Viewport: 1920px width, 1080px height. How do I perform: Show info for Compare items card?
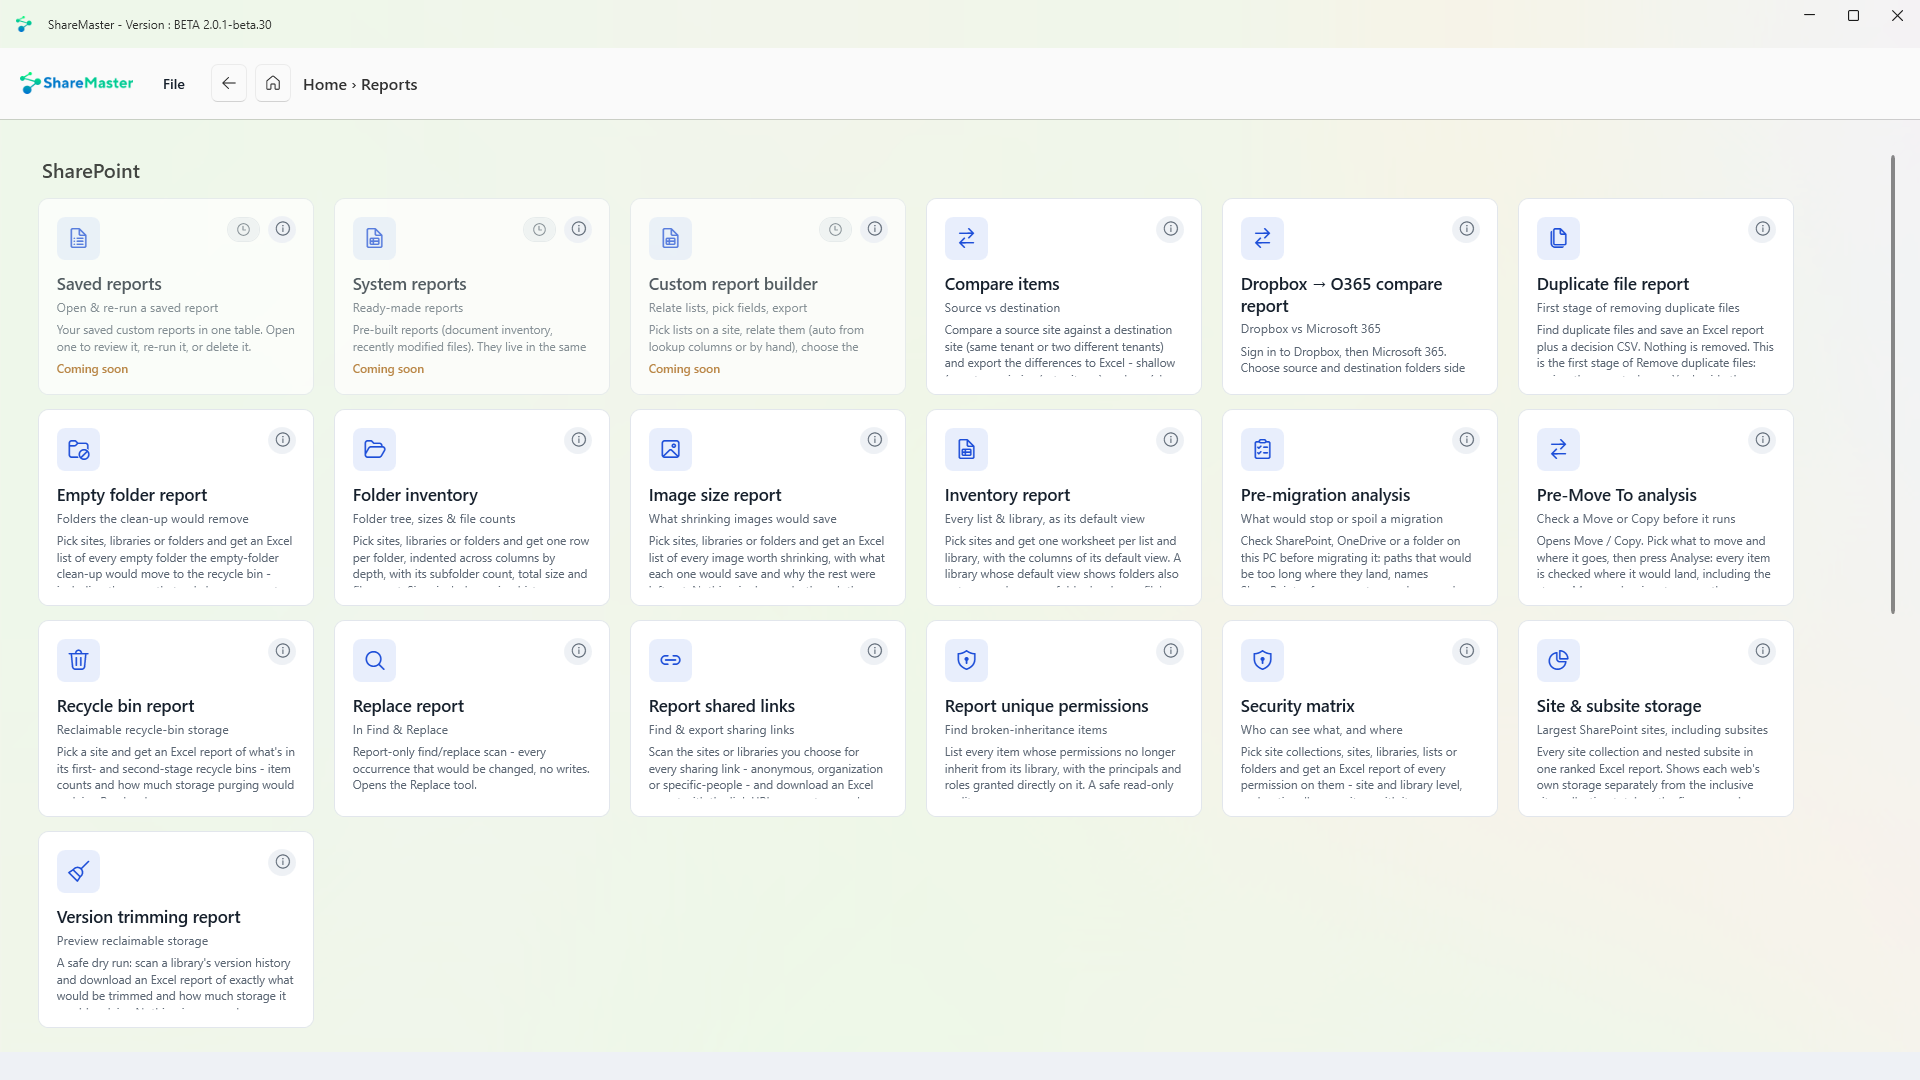[1170, 229]
